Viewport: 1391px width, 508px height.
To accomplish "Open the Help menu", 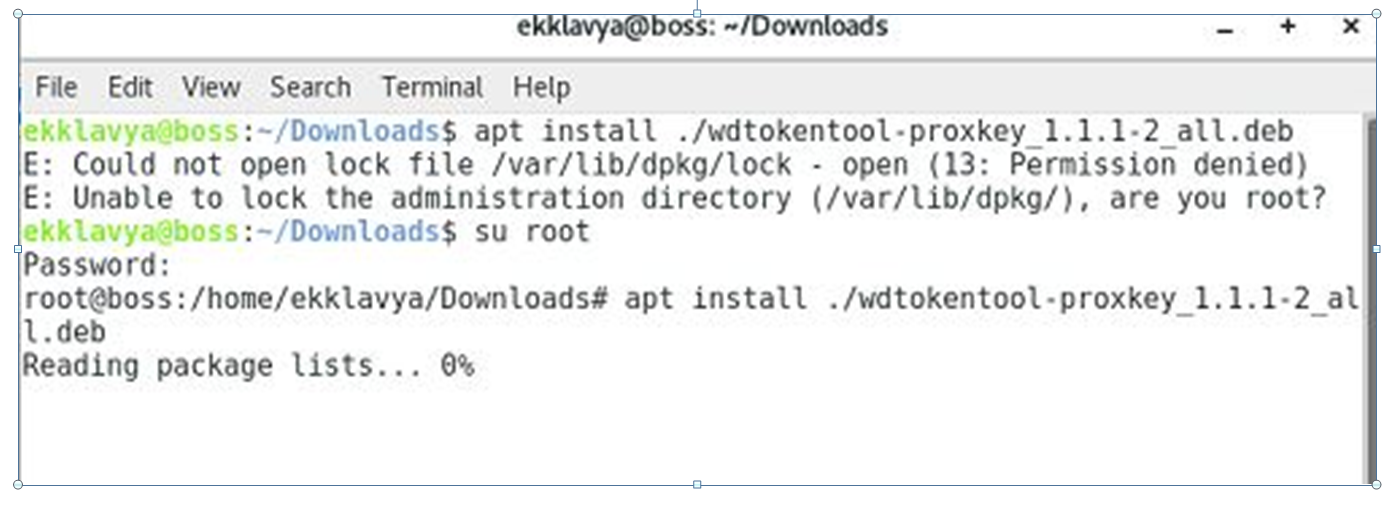I will click(x=541, y=88).
